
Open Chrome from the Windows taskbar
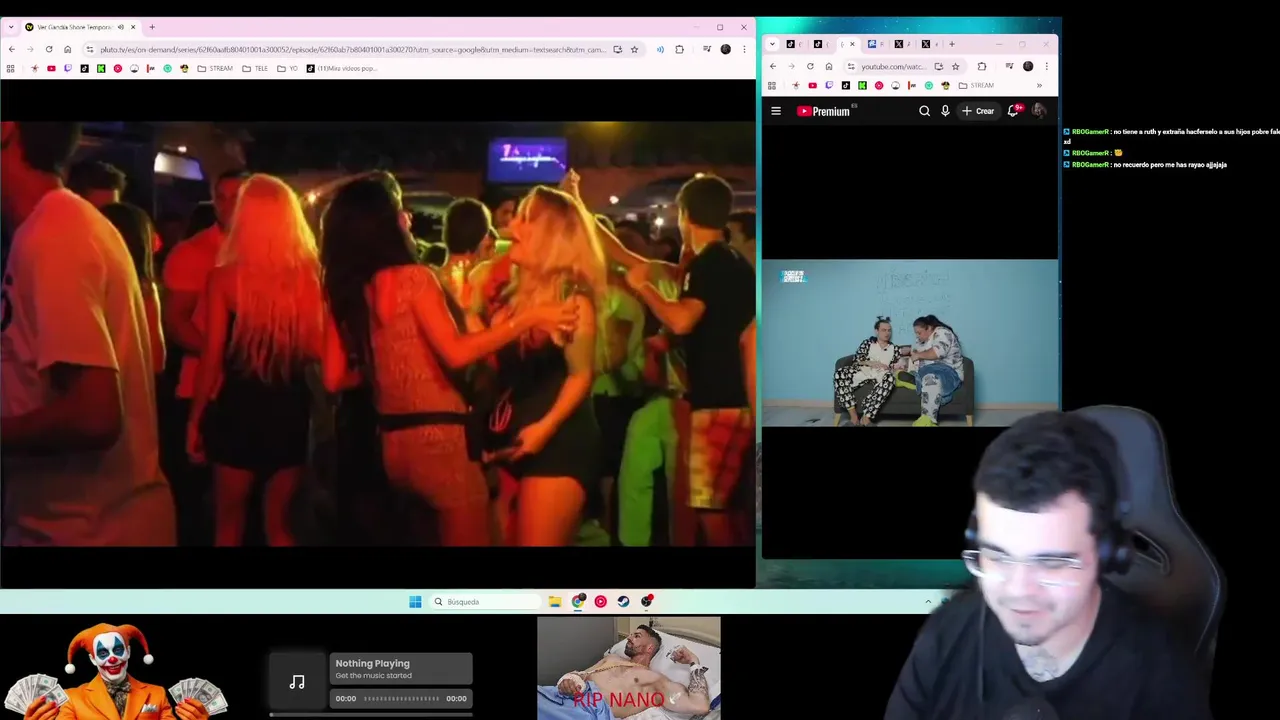578,601
